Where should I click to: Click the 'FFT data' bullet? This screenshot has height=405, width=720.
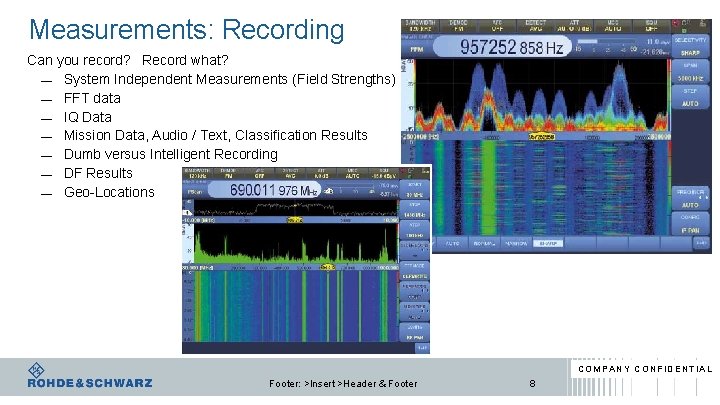point(92,98)
